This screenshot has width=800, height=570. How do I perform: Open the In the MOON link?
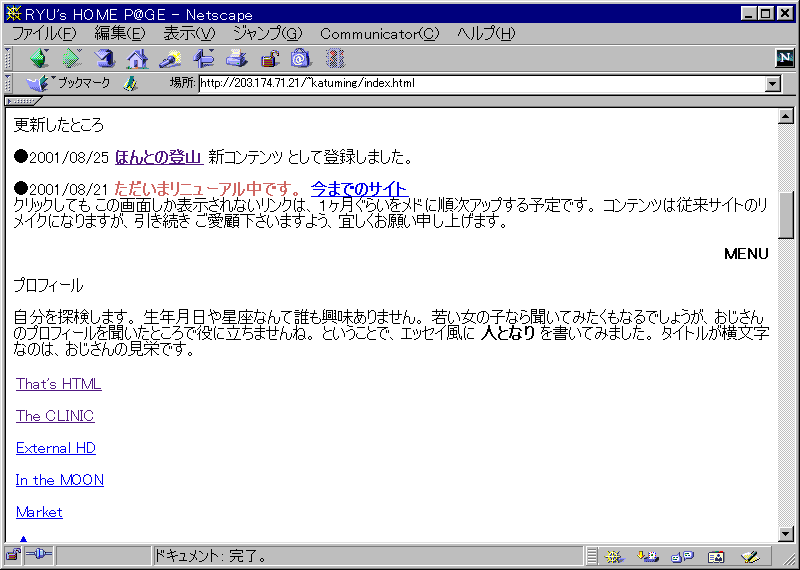[60, 480]
